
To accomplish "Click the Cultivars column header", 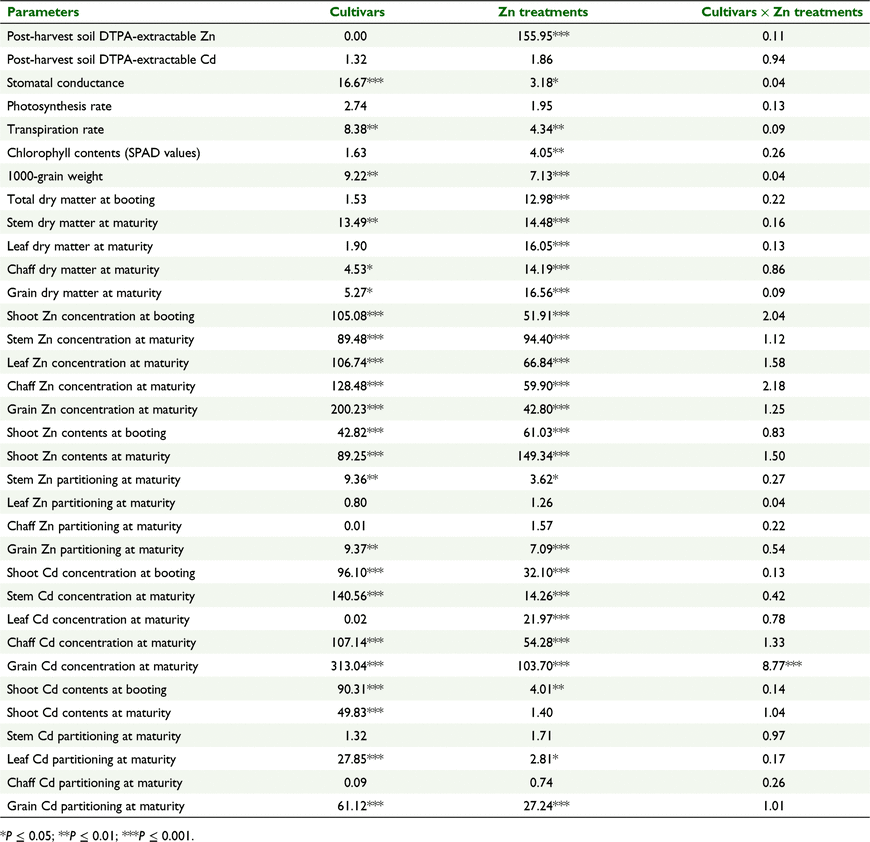I will (x=357, y=12).
